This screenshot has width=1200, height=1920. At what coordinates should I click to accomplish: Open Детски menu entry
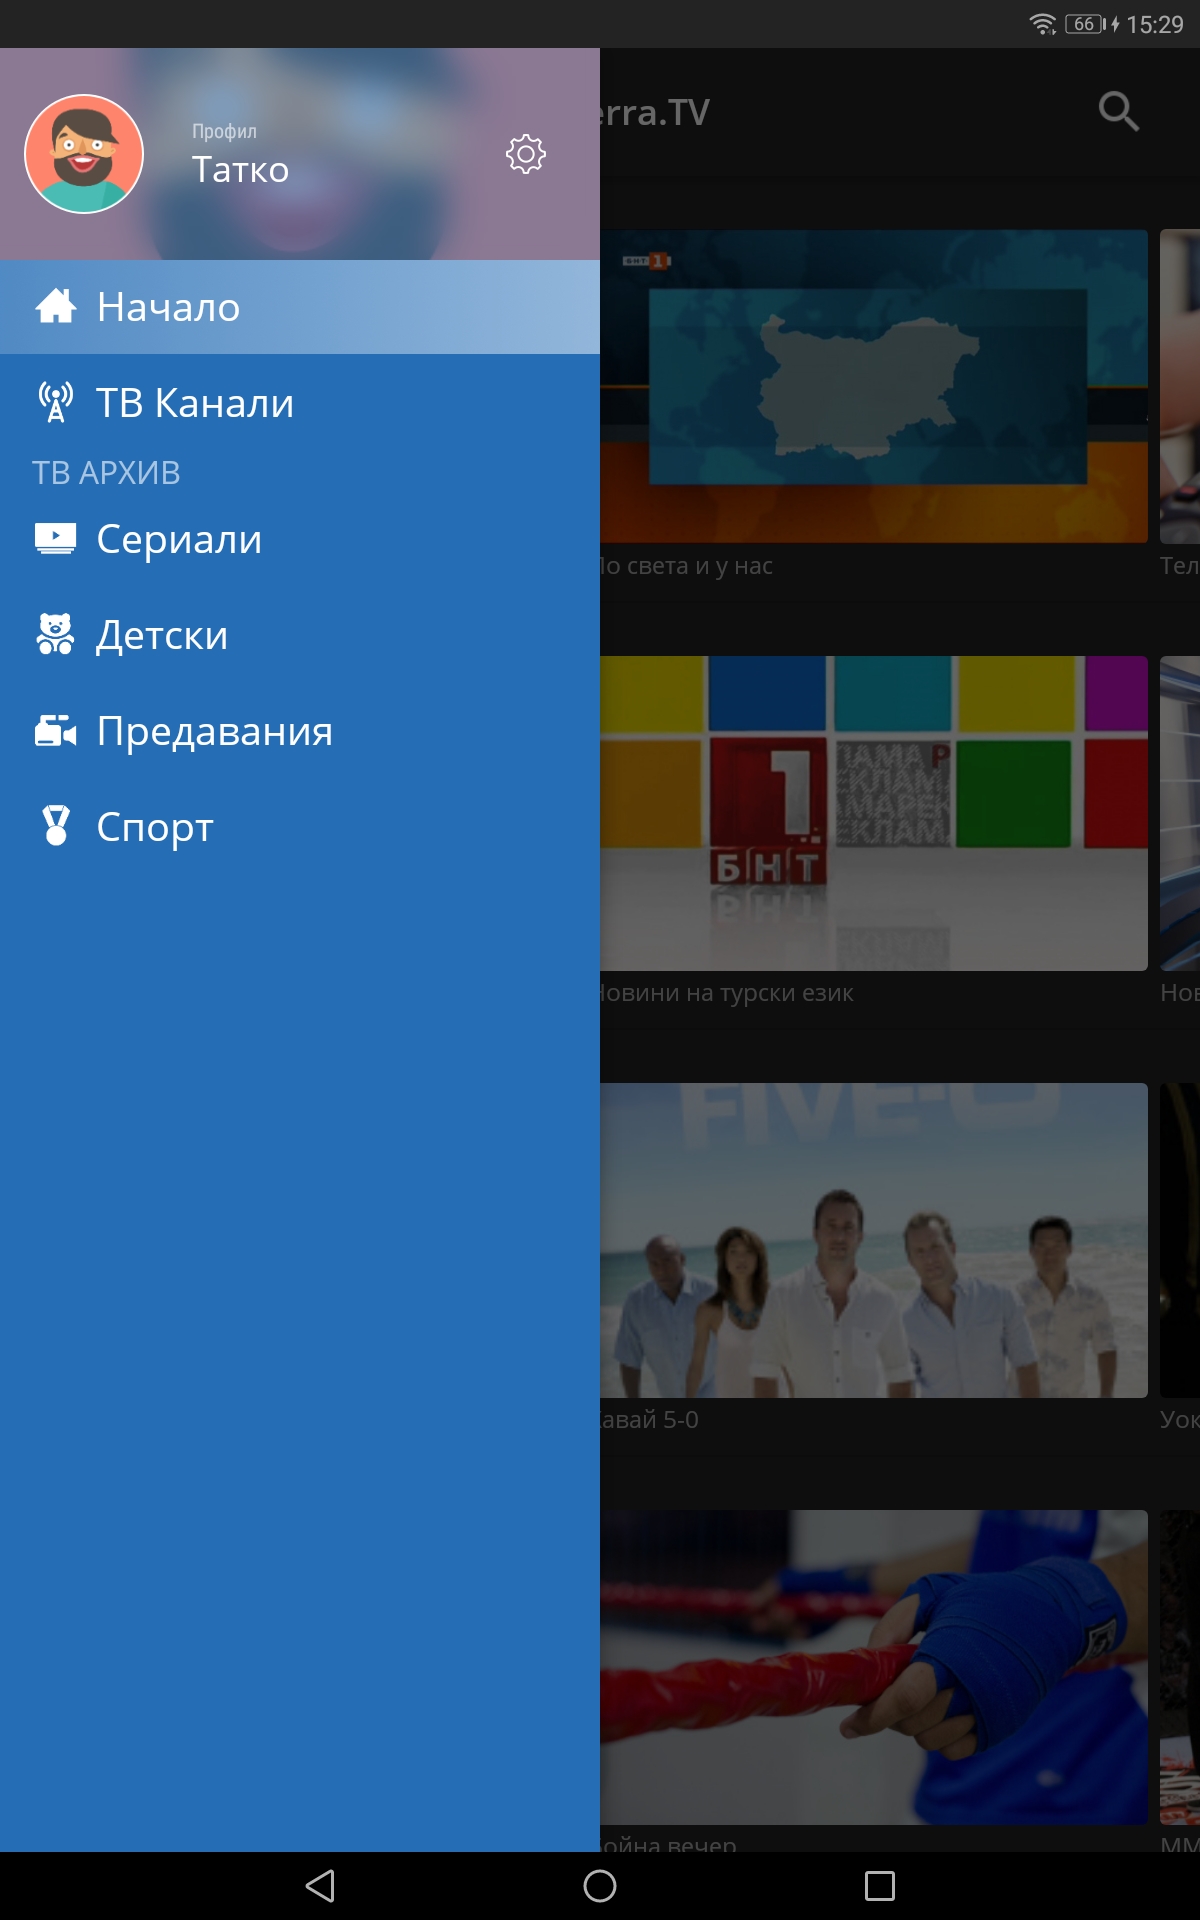(x=300, y=635)
